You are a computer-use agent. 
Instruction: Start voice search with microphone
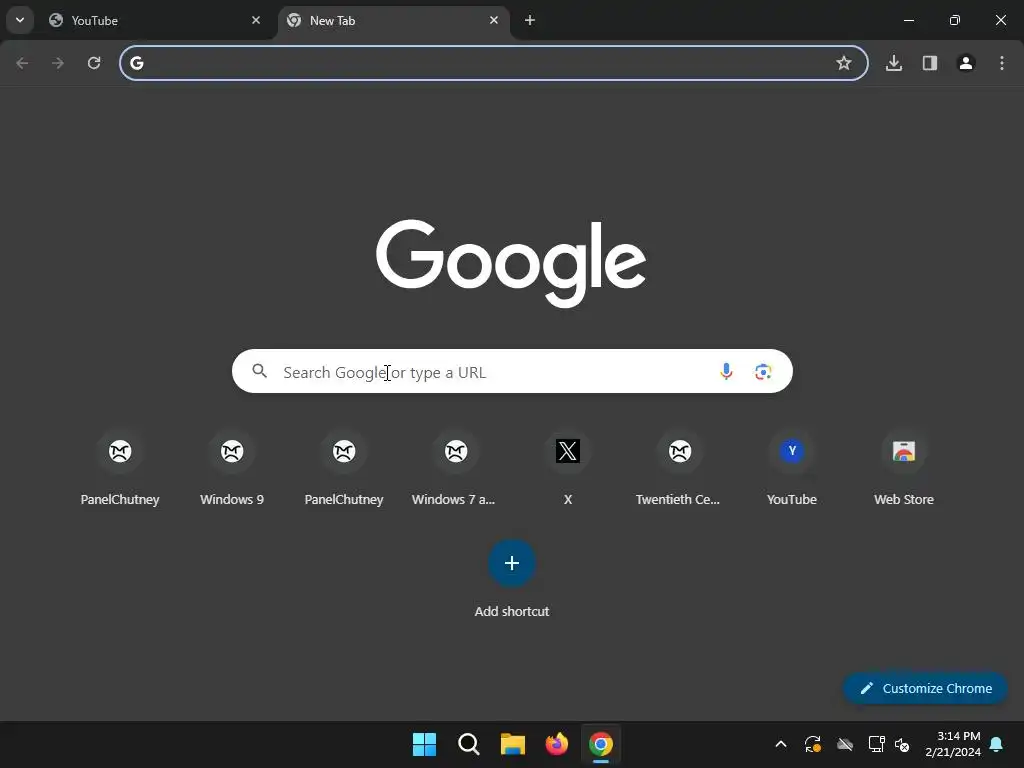pyautogui.click(x=726, y=372)
